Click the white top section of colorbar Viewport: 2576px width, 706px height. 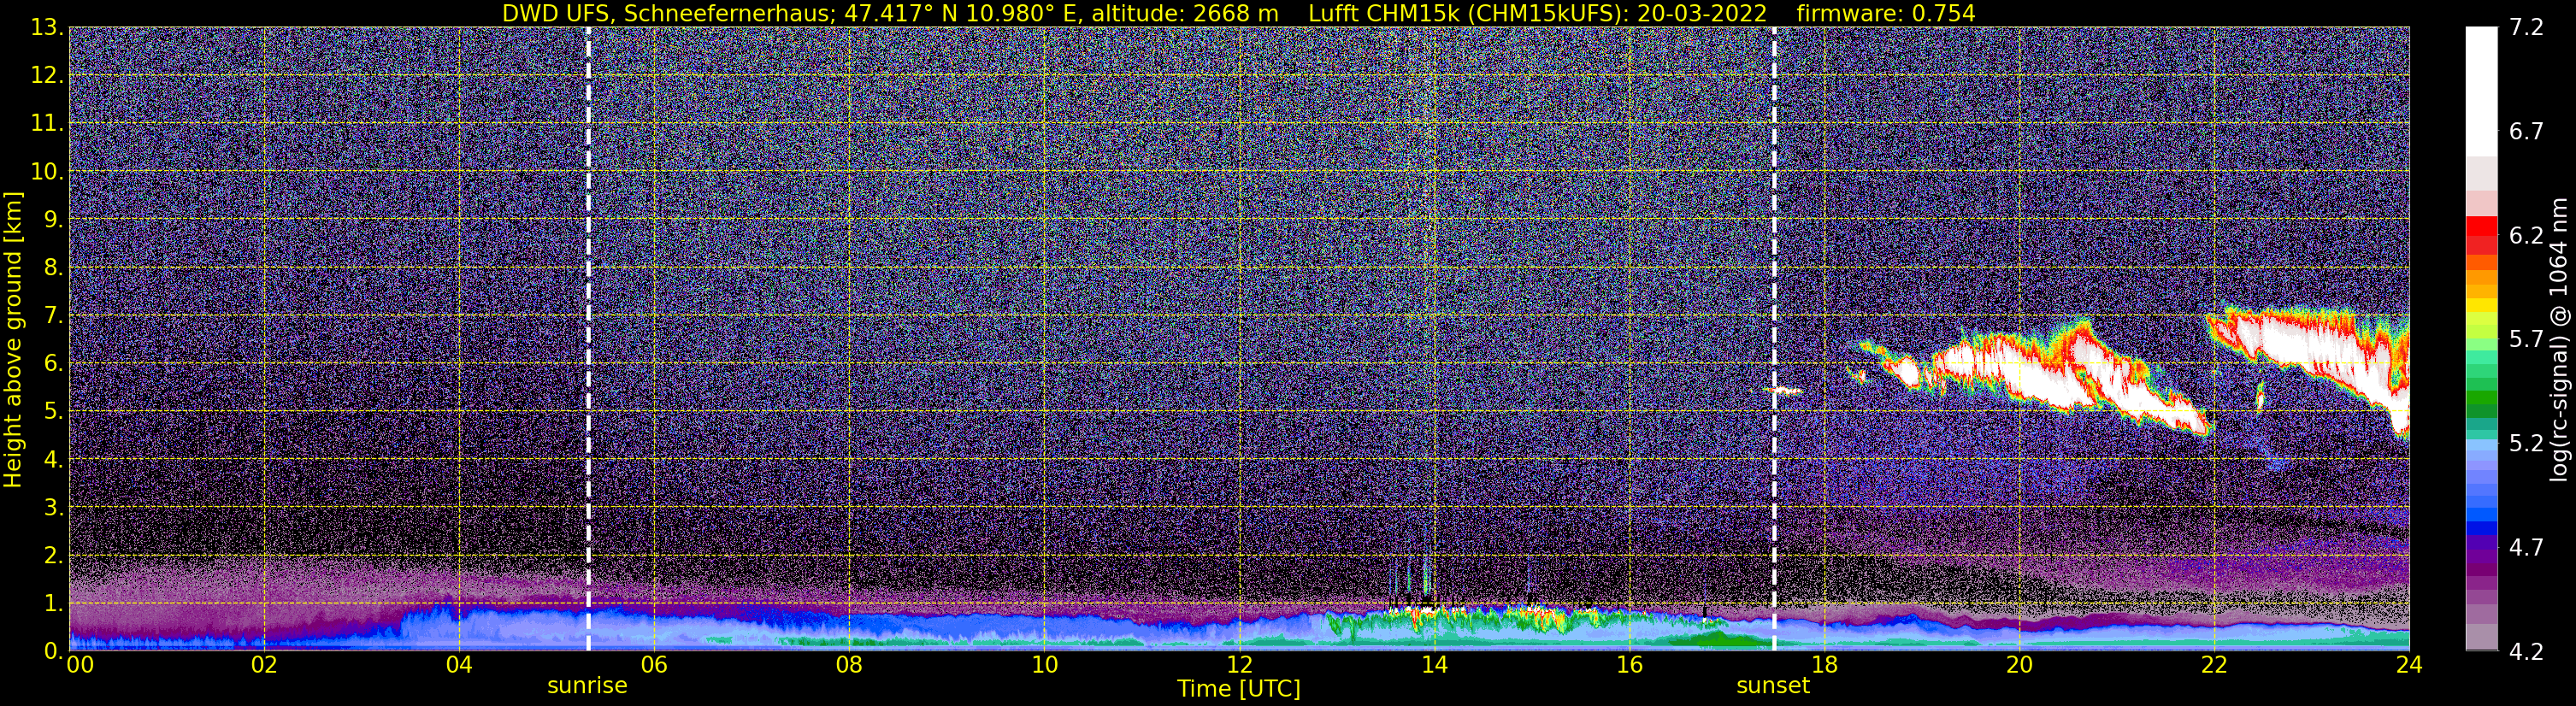click(x=2481, y=91)
